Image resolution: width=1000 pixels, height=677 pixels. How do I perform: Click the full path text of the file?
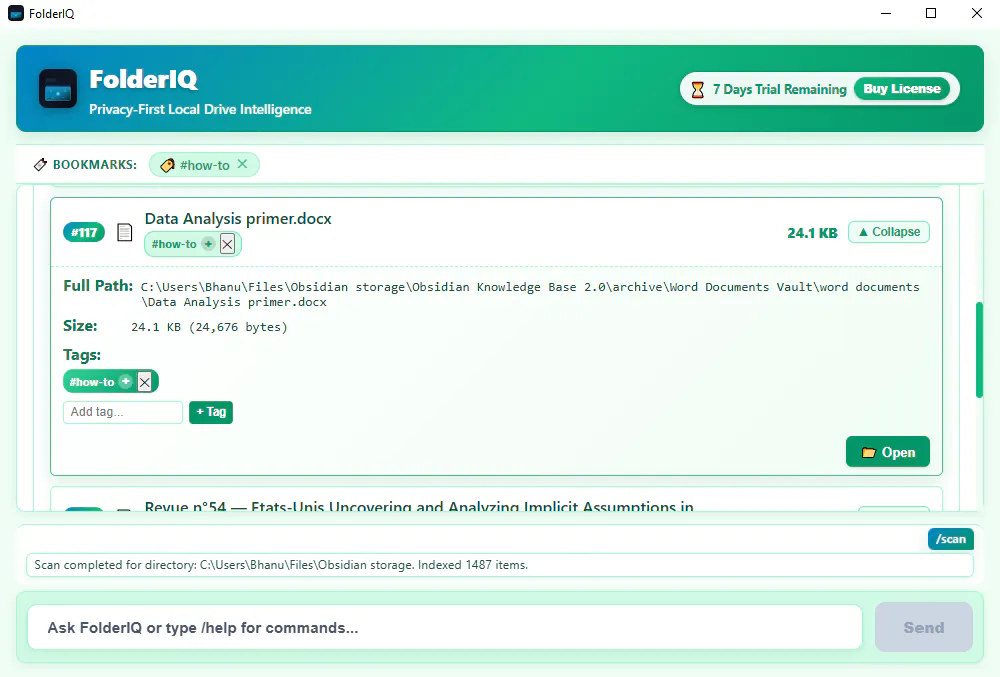pos(530,295)
